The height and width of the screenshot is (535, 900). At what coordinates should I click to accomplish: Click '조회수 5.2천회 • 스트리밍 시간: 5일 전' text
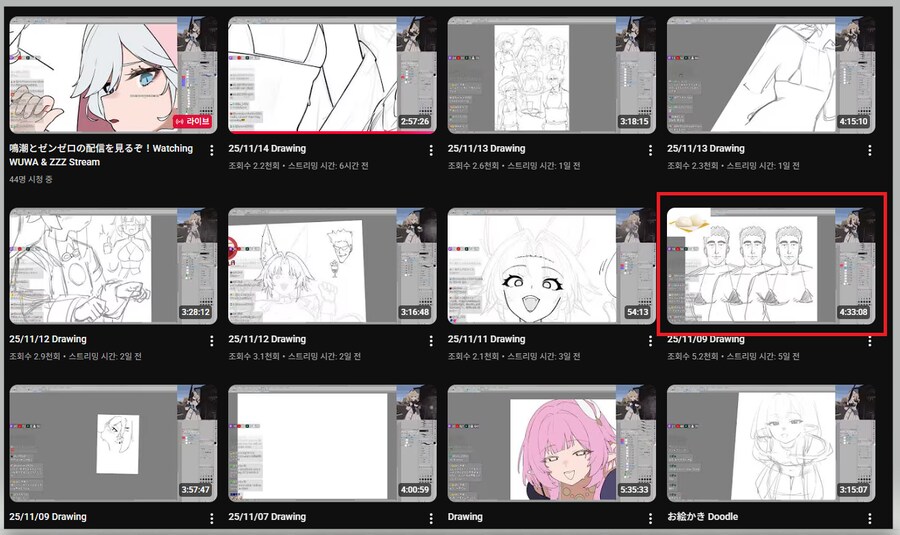coord(733,356)
